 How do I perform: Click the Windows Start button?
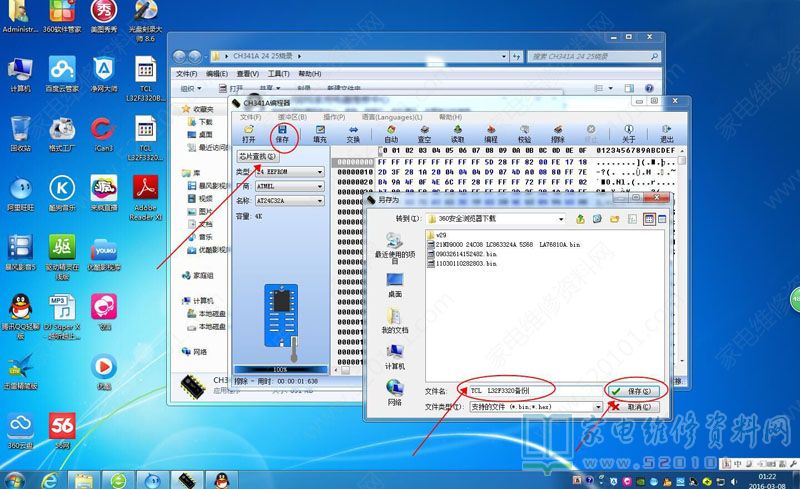coord(13,481)
